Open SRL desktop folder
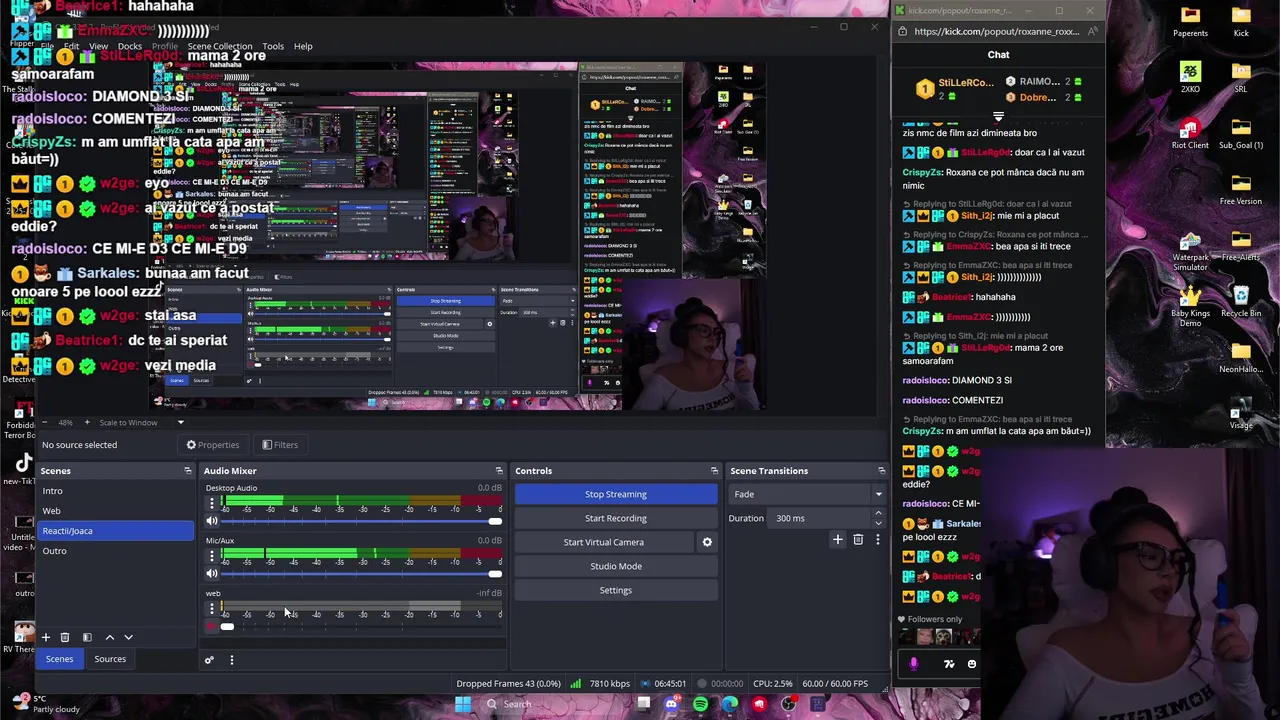 [1241, 77]
